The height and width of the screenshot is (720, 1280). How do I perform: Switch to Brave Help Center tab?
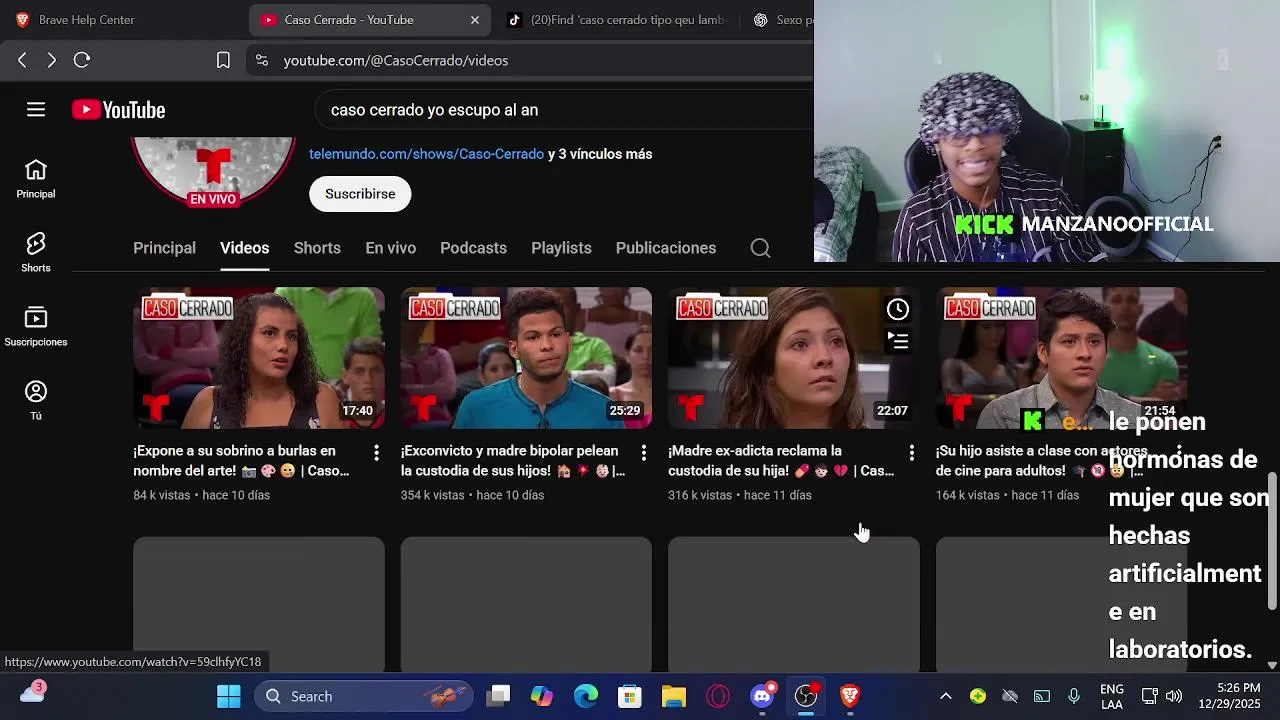(x=85, y=20)
